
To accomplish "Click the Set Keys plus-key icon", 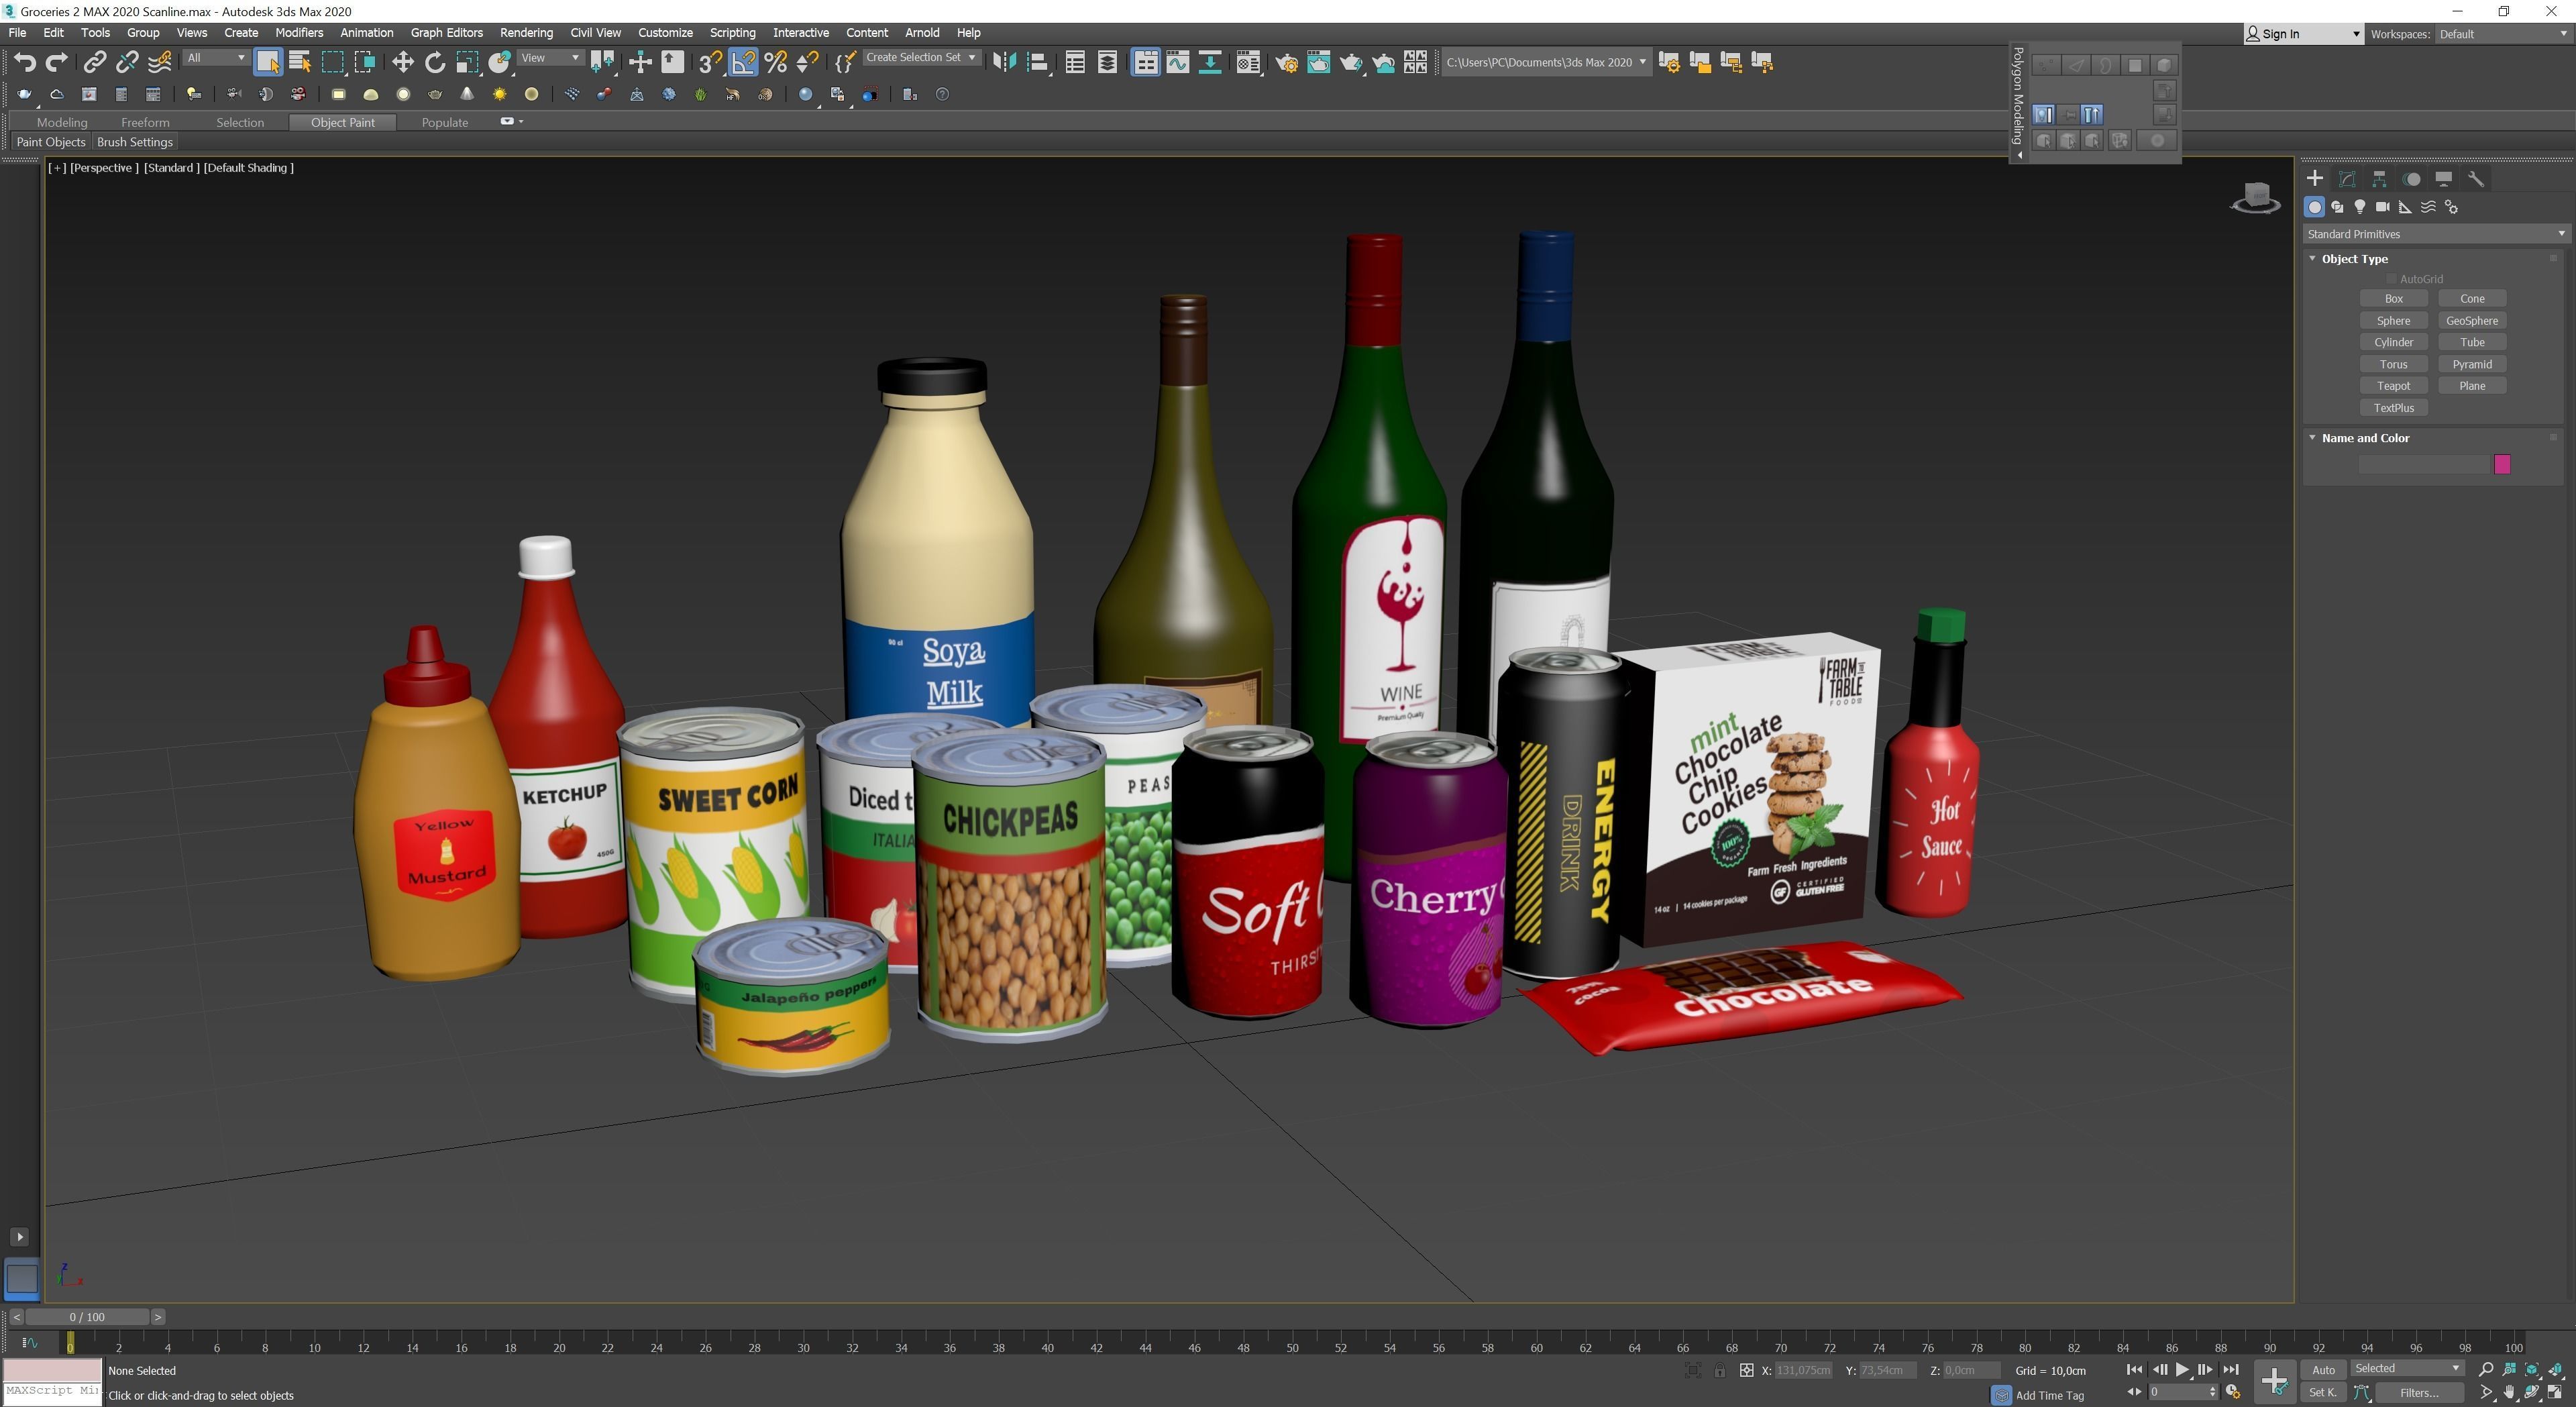I will pos(2274,1381).
